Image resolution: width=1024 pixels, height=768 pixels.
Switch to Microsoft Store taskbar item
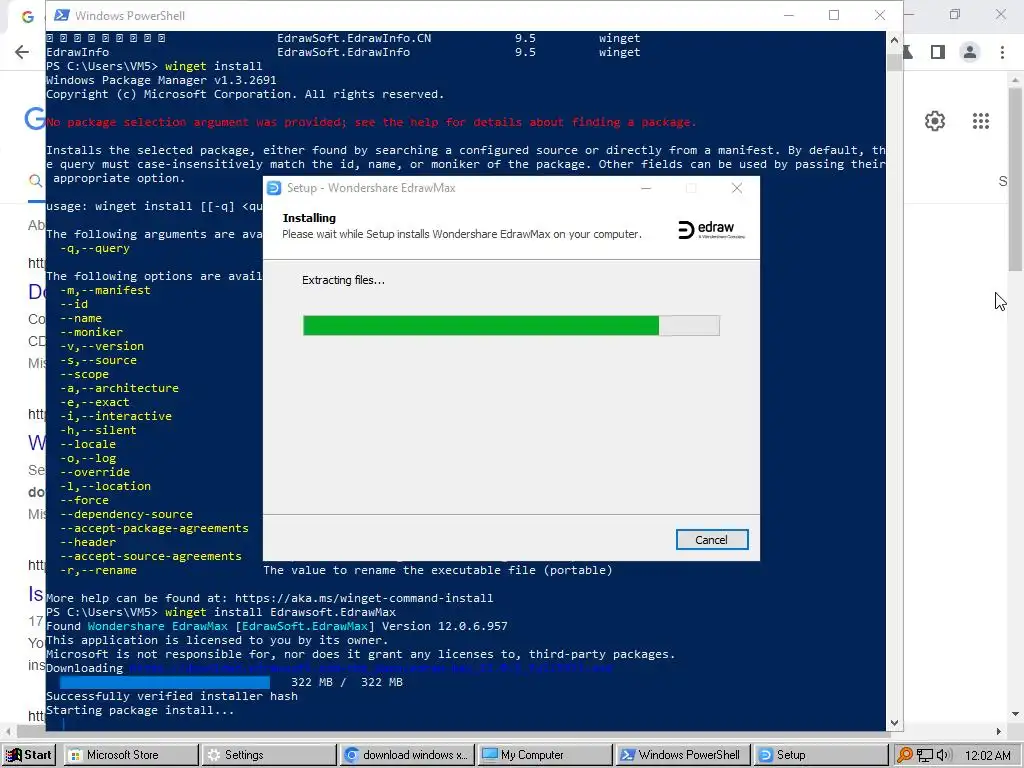[133, 755]
